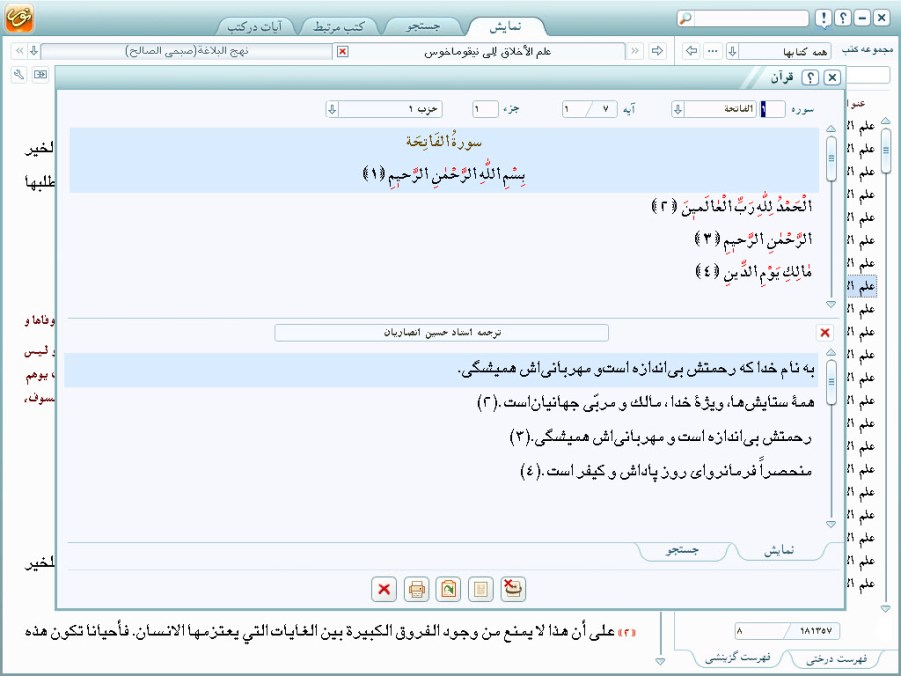The width and height of the screenshot is (901, 676).
Task: Switch to نهج البلاغة (صبحي الصالح) tab
Action: pos(187,51)
